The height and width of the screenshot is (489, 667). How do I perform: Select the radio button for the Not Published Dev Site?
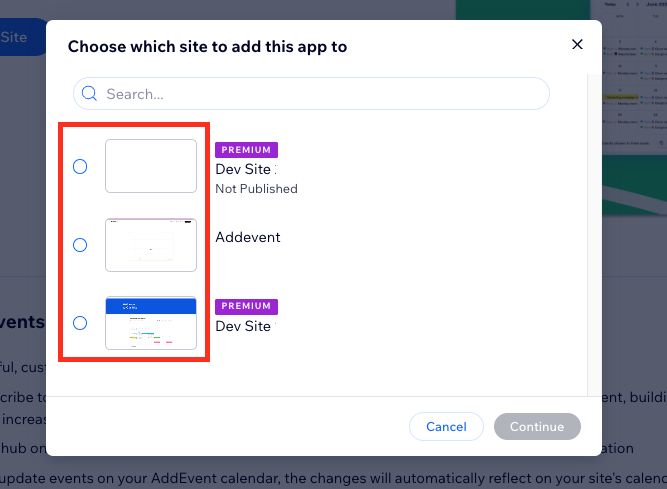point(80,166)
